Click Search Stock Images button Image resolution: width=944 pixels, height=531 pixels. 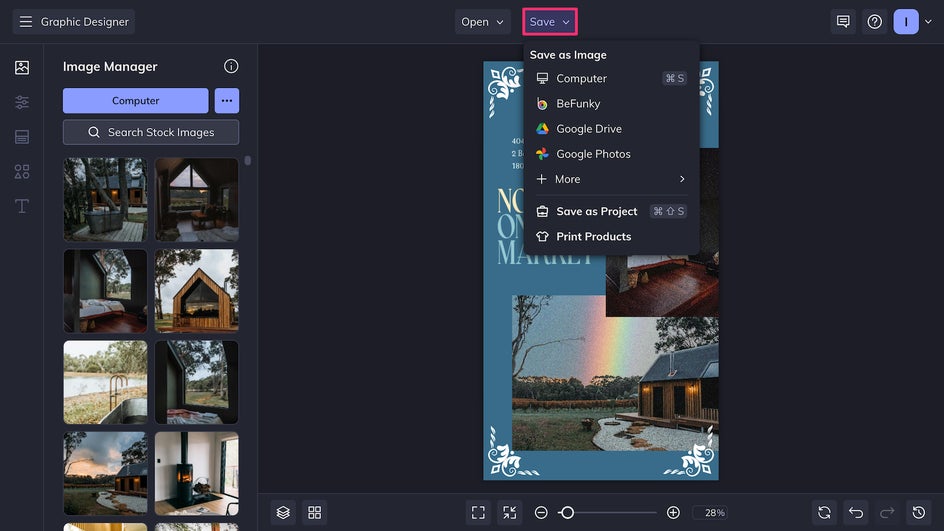coord(151,132)
